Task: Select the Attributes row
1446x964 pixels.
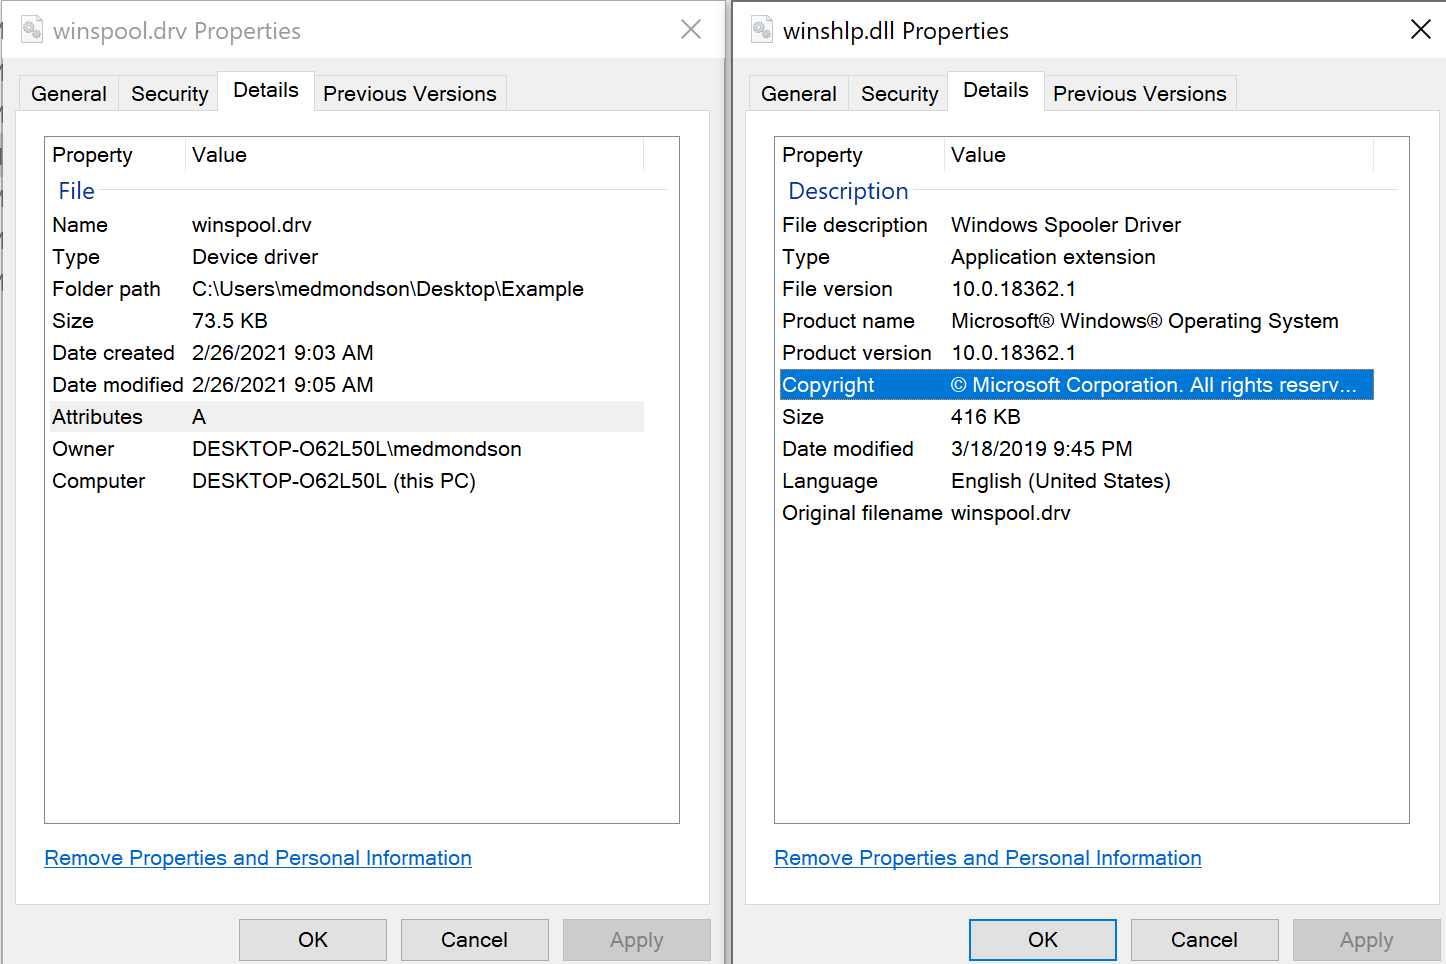Action: coord(346,417)
